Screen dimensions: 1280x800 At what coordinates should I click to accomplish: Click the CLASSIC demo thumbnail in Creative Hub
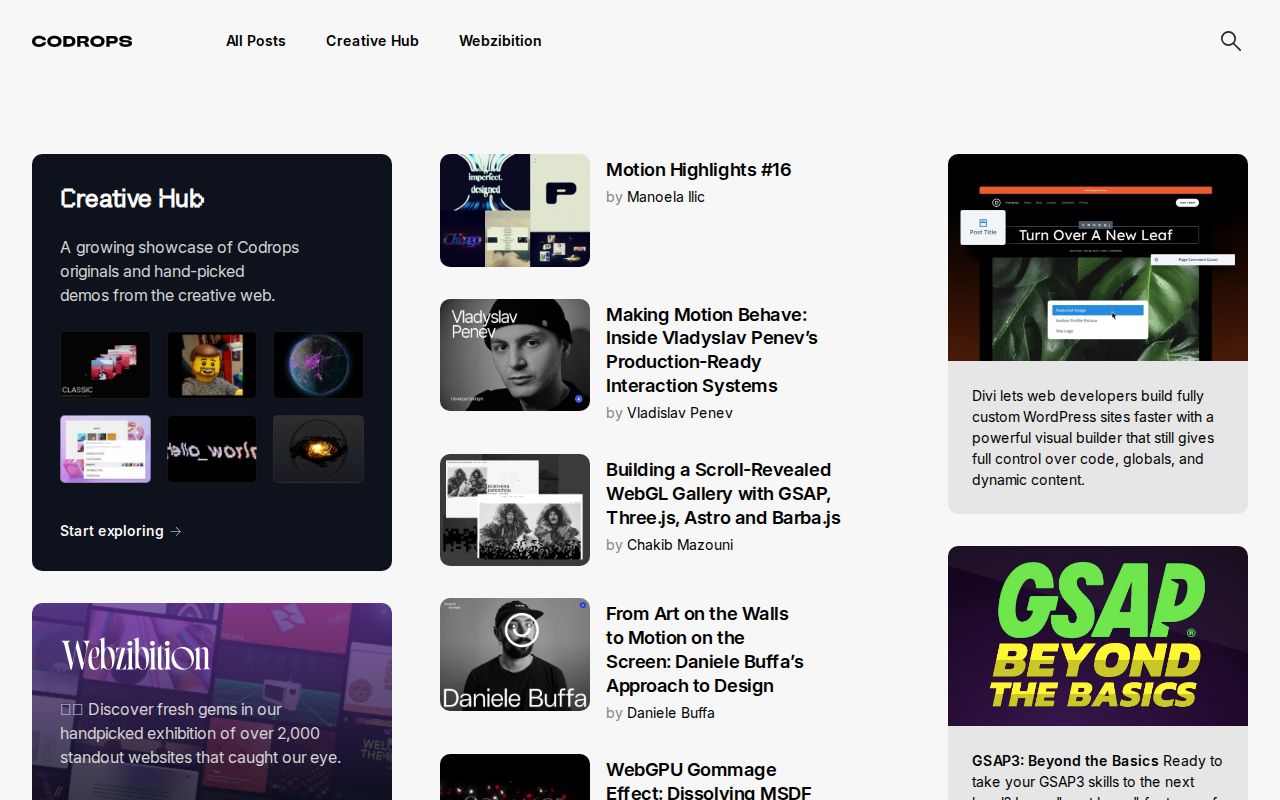pyautogui.click(x=105, y=365)
